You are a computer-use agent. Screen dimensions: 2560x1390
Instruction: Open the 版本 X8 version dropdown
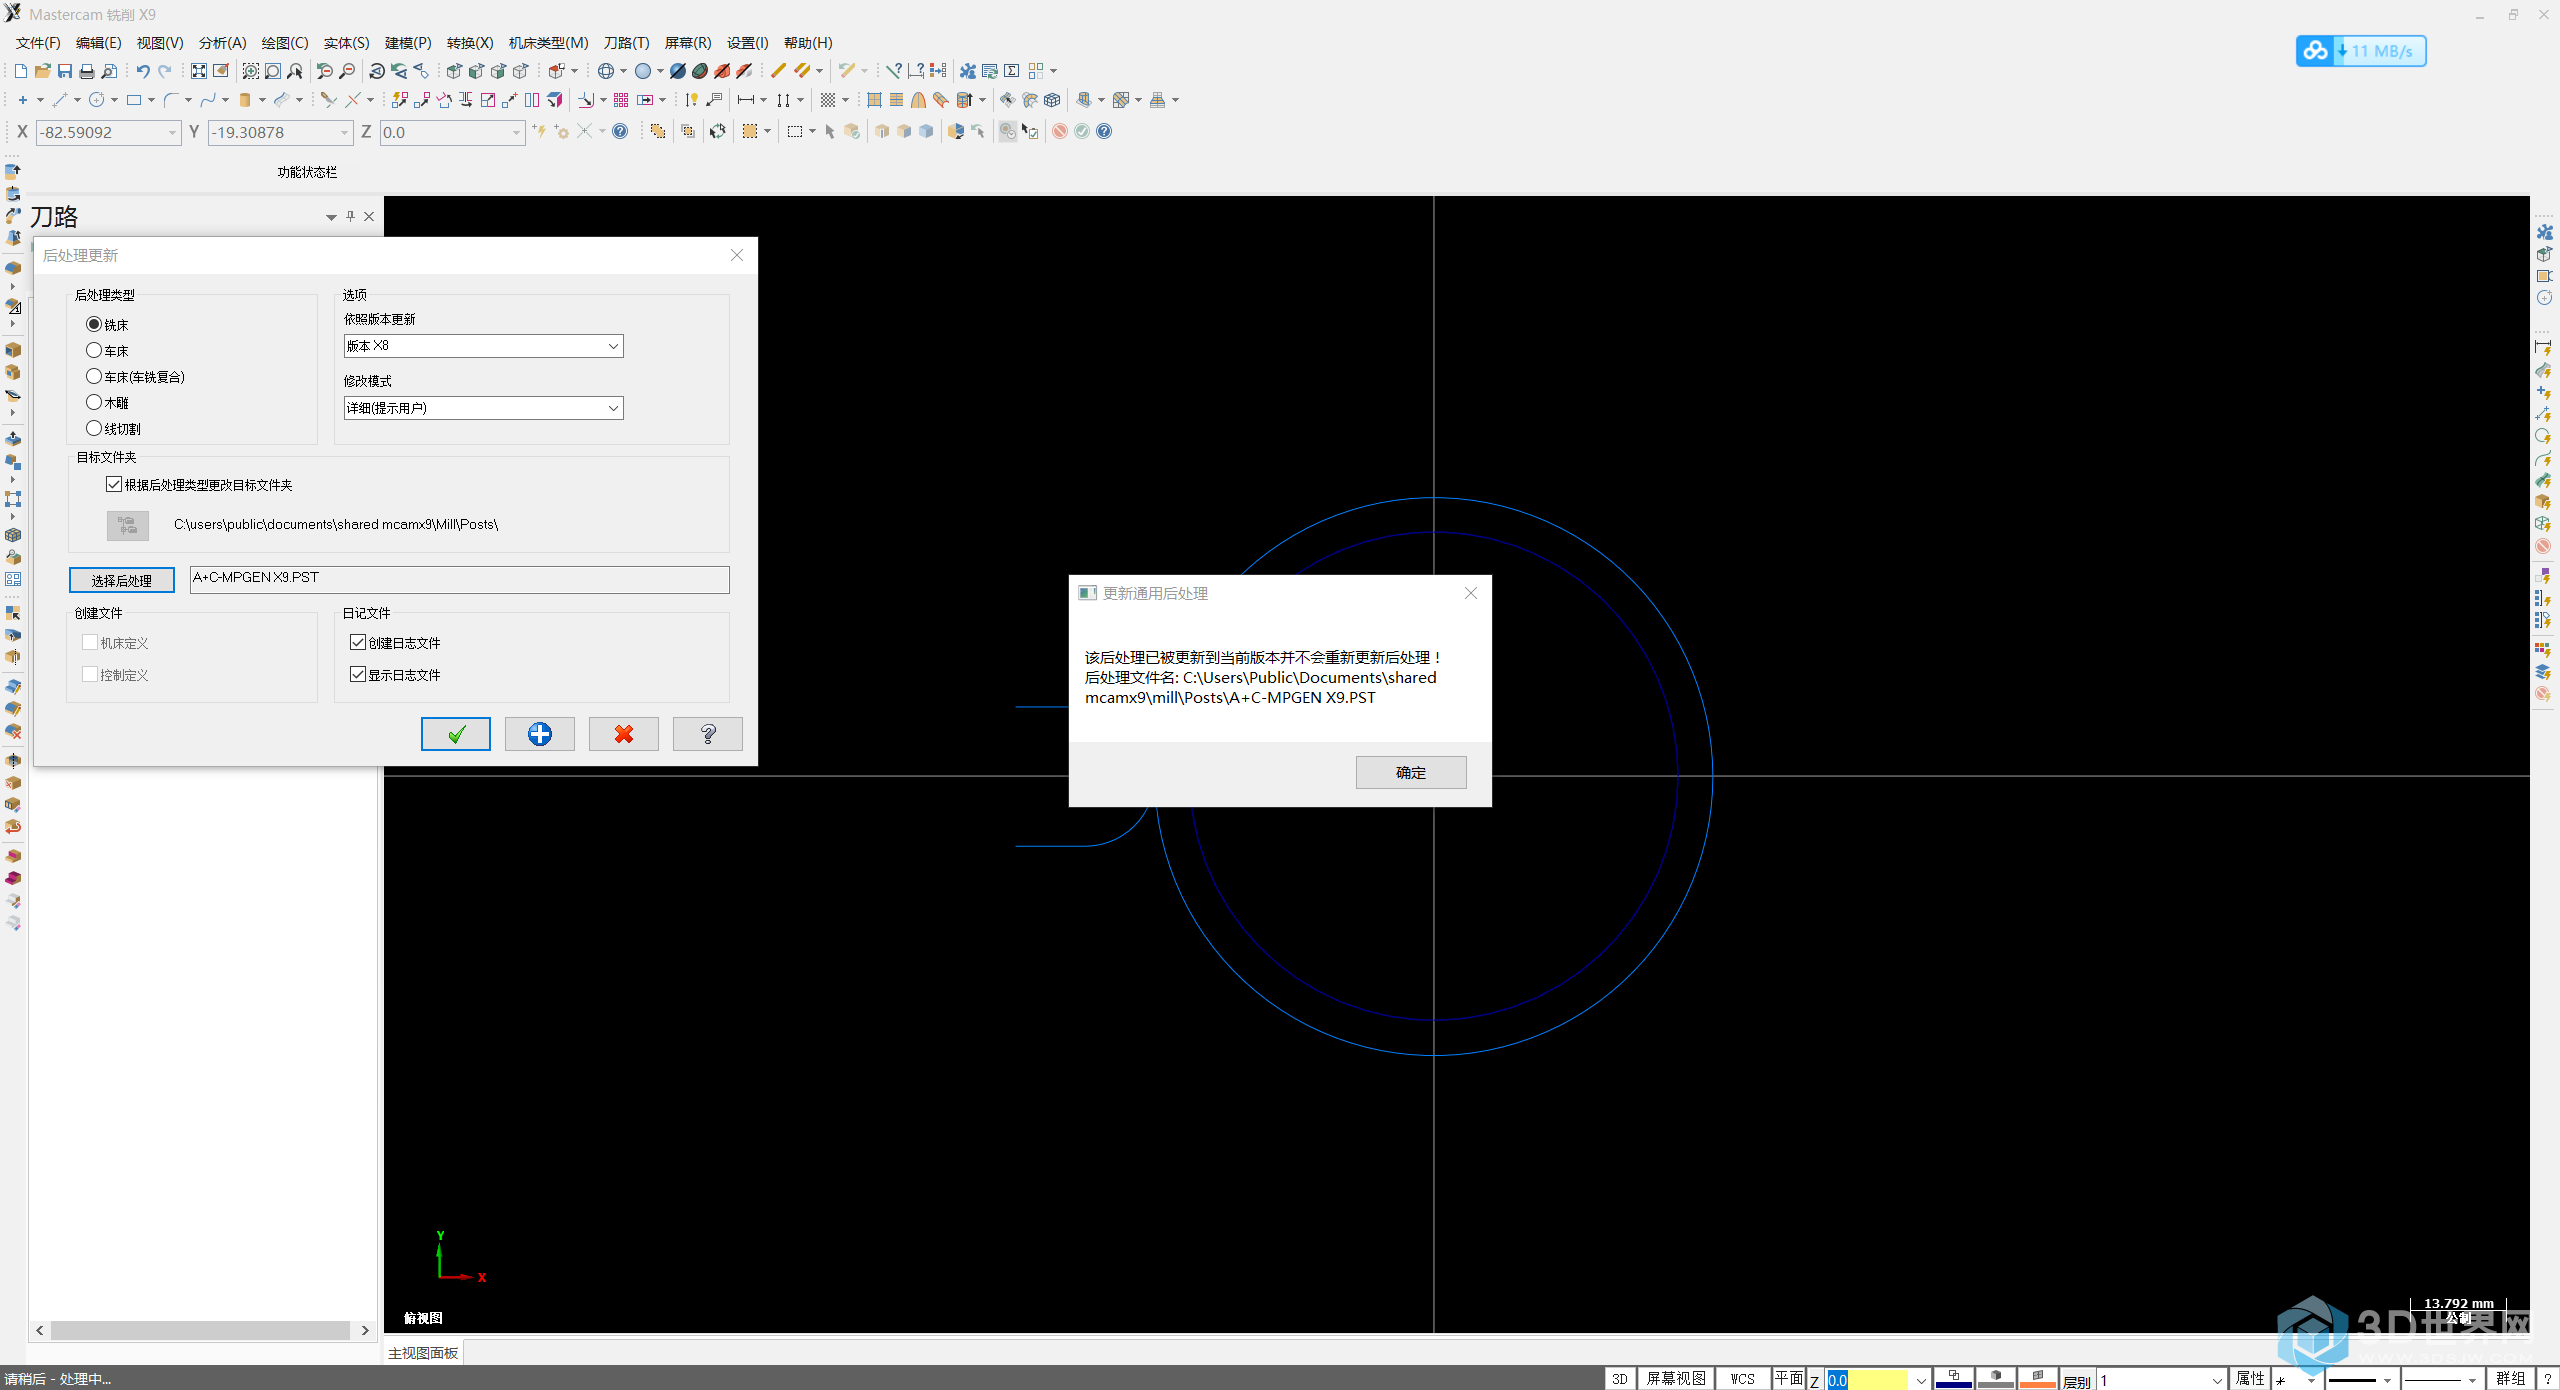[x=483, y=346]
